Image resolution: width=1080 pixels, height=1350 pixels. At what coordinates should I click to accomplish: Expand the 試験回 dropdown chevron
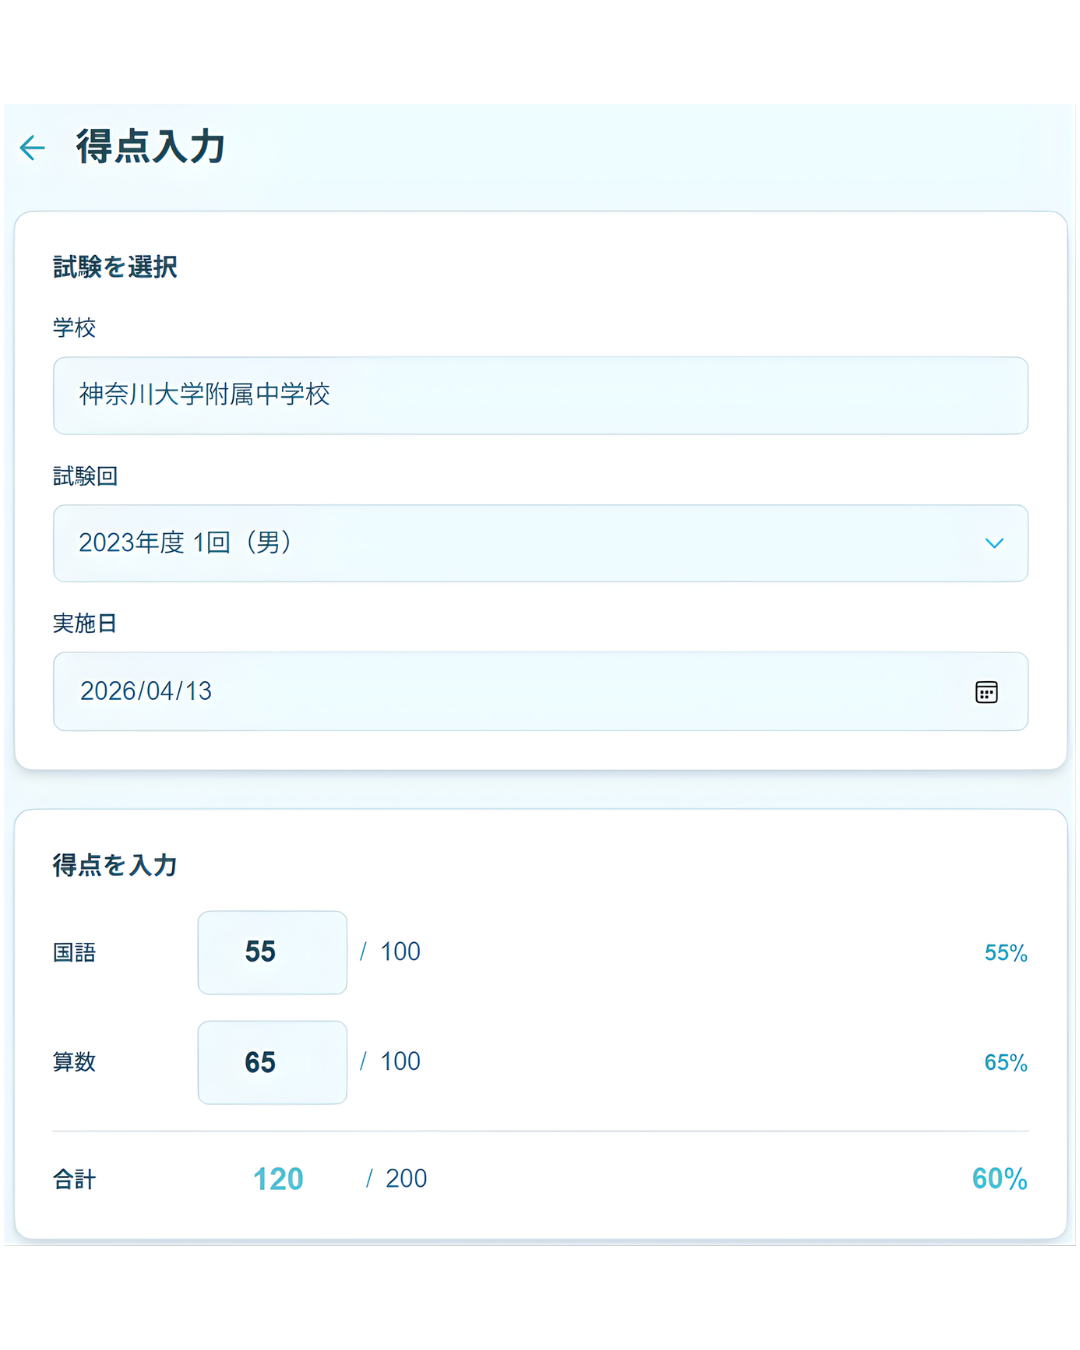pyautogui.click(x=995, y=543)
